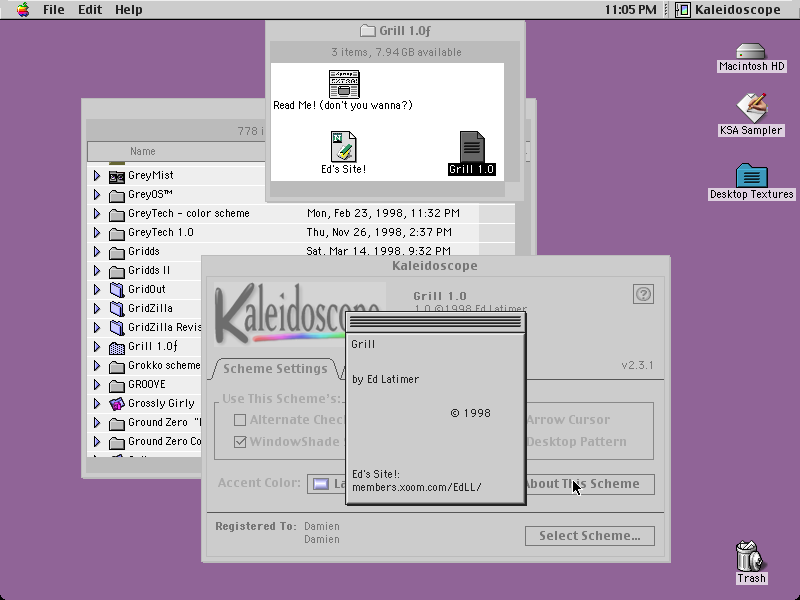Click the Grossly Girly folder icon

[117, 404]
